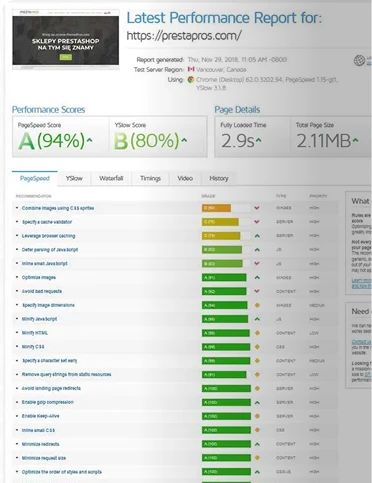Click the arrow next to Total Page Size 2.11MB
The image size is (372, 483).
tap(355, 140)
